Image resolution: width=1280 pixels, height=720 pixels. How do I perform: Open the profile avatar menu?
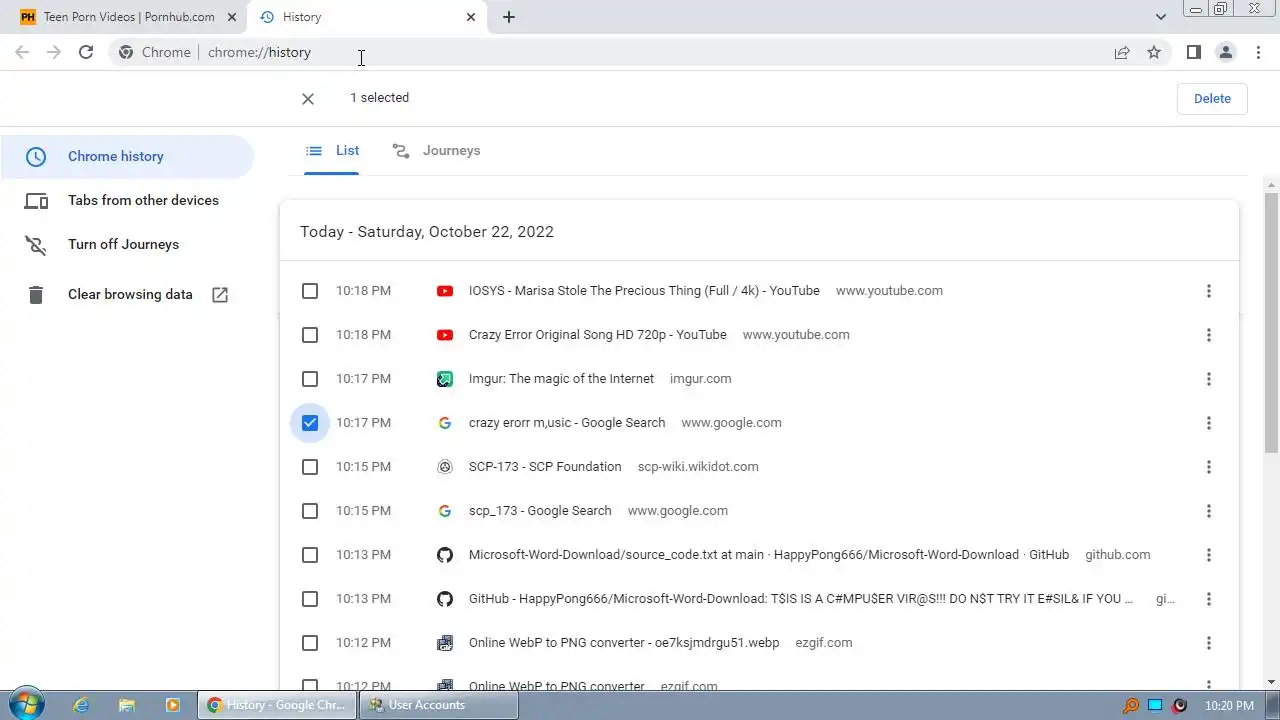[1225, 52]
